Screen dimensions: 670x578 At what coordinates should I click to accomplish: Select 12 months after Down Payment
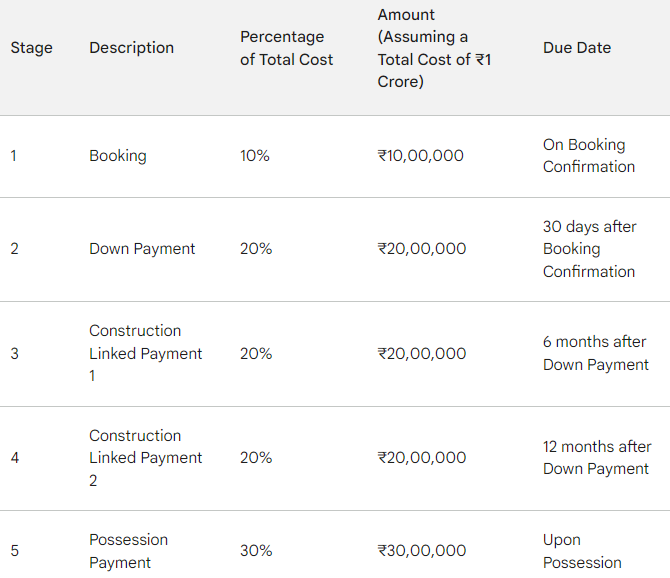click(597, 458)
